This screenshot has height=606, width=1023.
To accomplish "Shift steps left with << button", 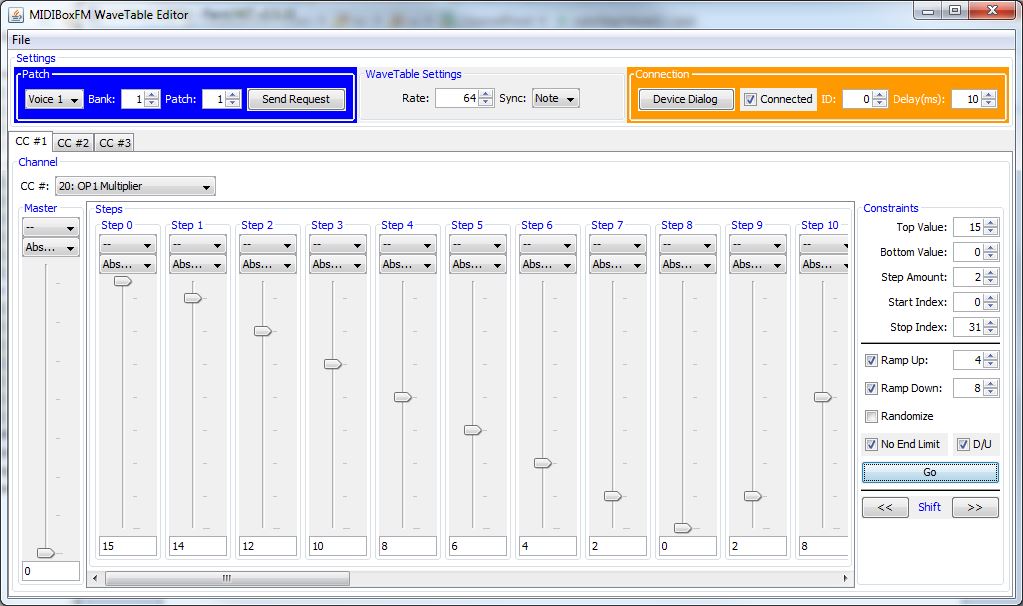I will 885,507.
